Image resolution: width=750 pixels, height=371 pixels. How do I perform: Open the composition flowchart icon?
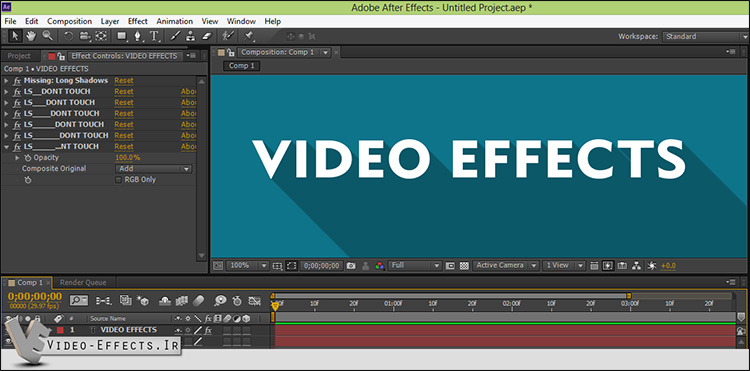click(636, 266)
